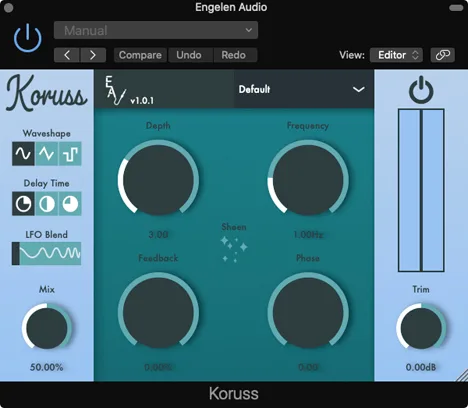Choose the half-filled Delay Time icon
Viewport: 468px width, 408px height.
click(x=47, y=204)
